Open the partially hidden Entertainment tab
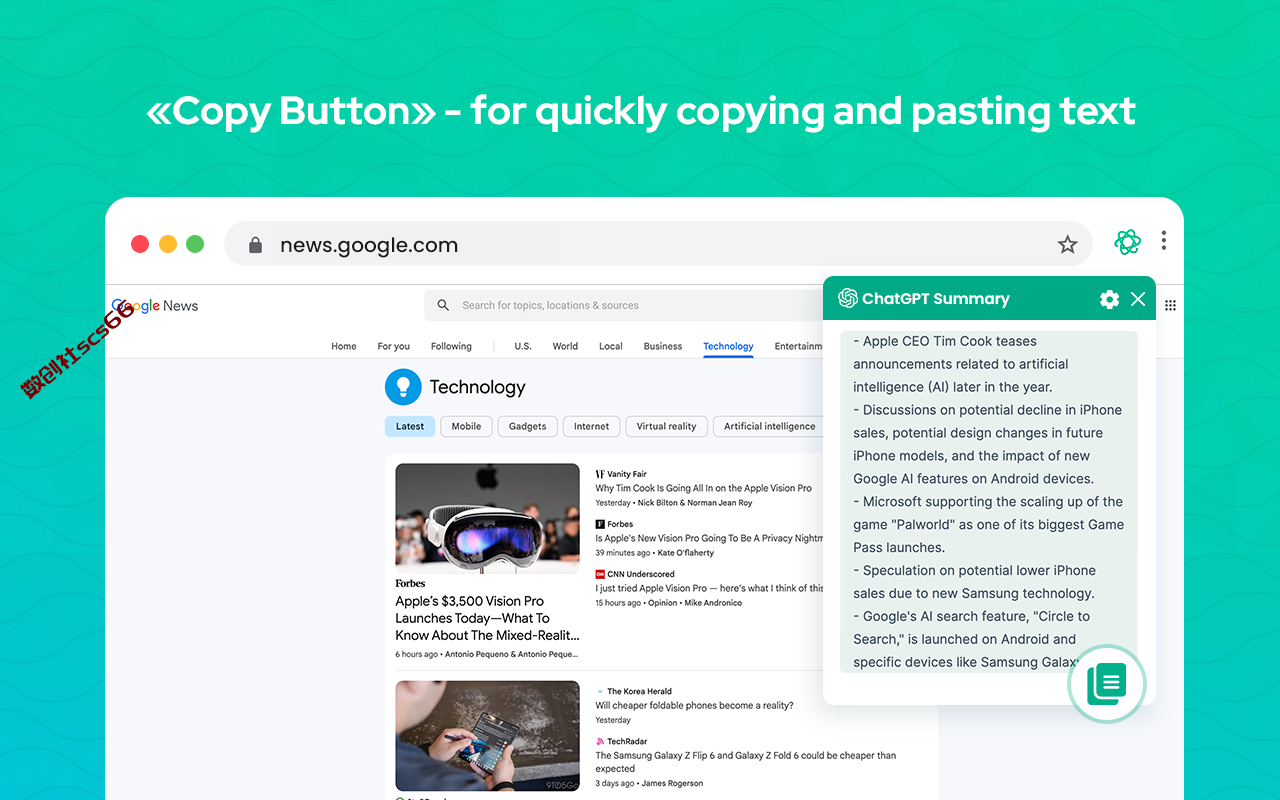 (798, 346)
